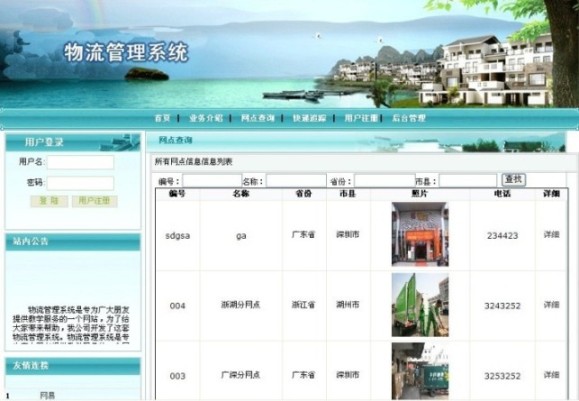Open the 业务介绍 navigation item
579x401 pixels.
coord(206,118)
